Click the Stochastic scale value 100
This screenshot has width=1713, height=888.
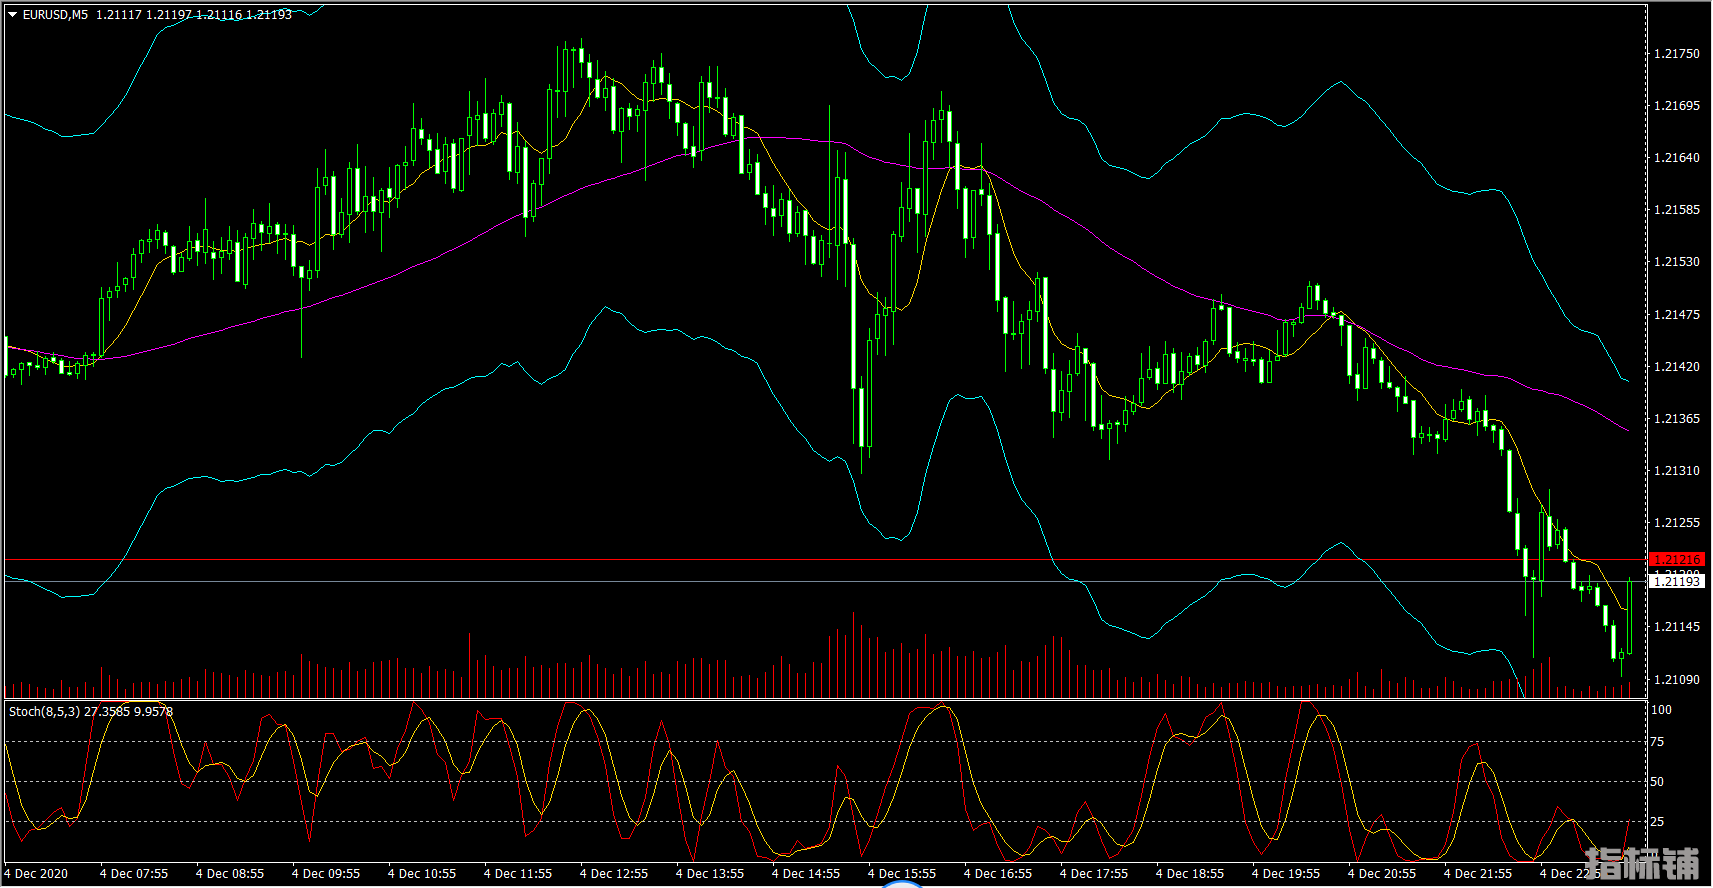click(1660, 710)
